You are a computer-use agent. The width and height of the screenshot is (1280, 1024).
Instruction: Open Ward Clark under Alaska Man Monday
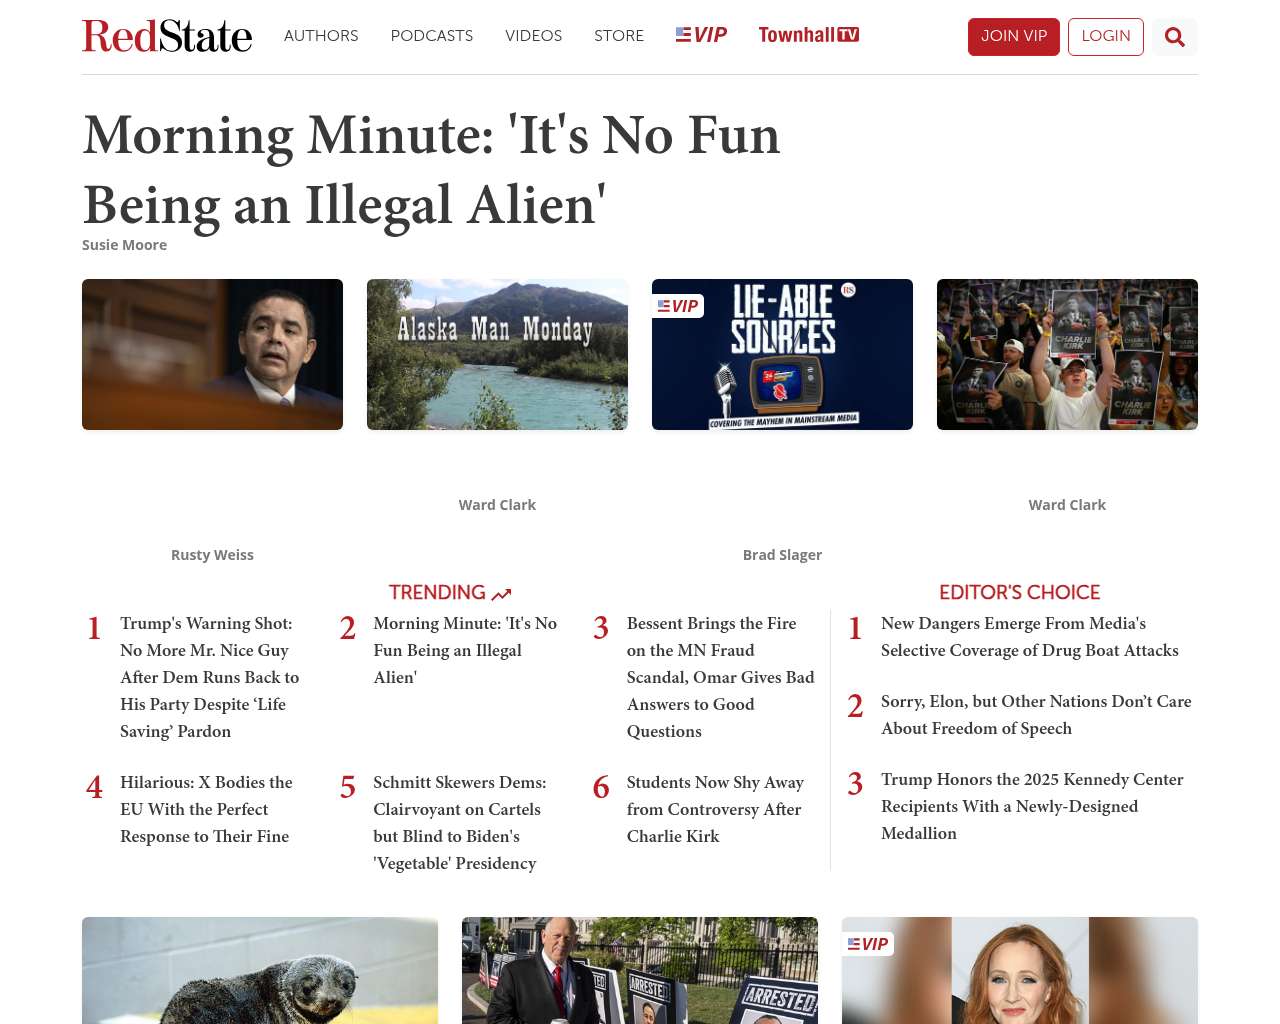[497, 505]
